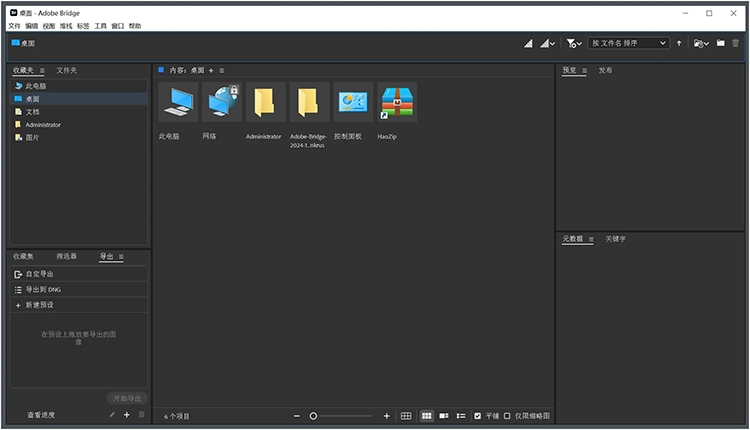Open the 按文件名排序 sort dropdown
Screen dimensions: 750x430
tap(628, 43)
